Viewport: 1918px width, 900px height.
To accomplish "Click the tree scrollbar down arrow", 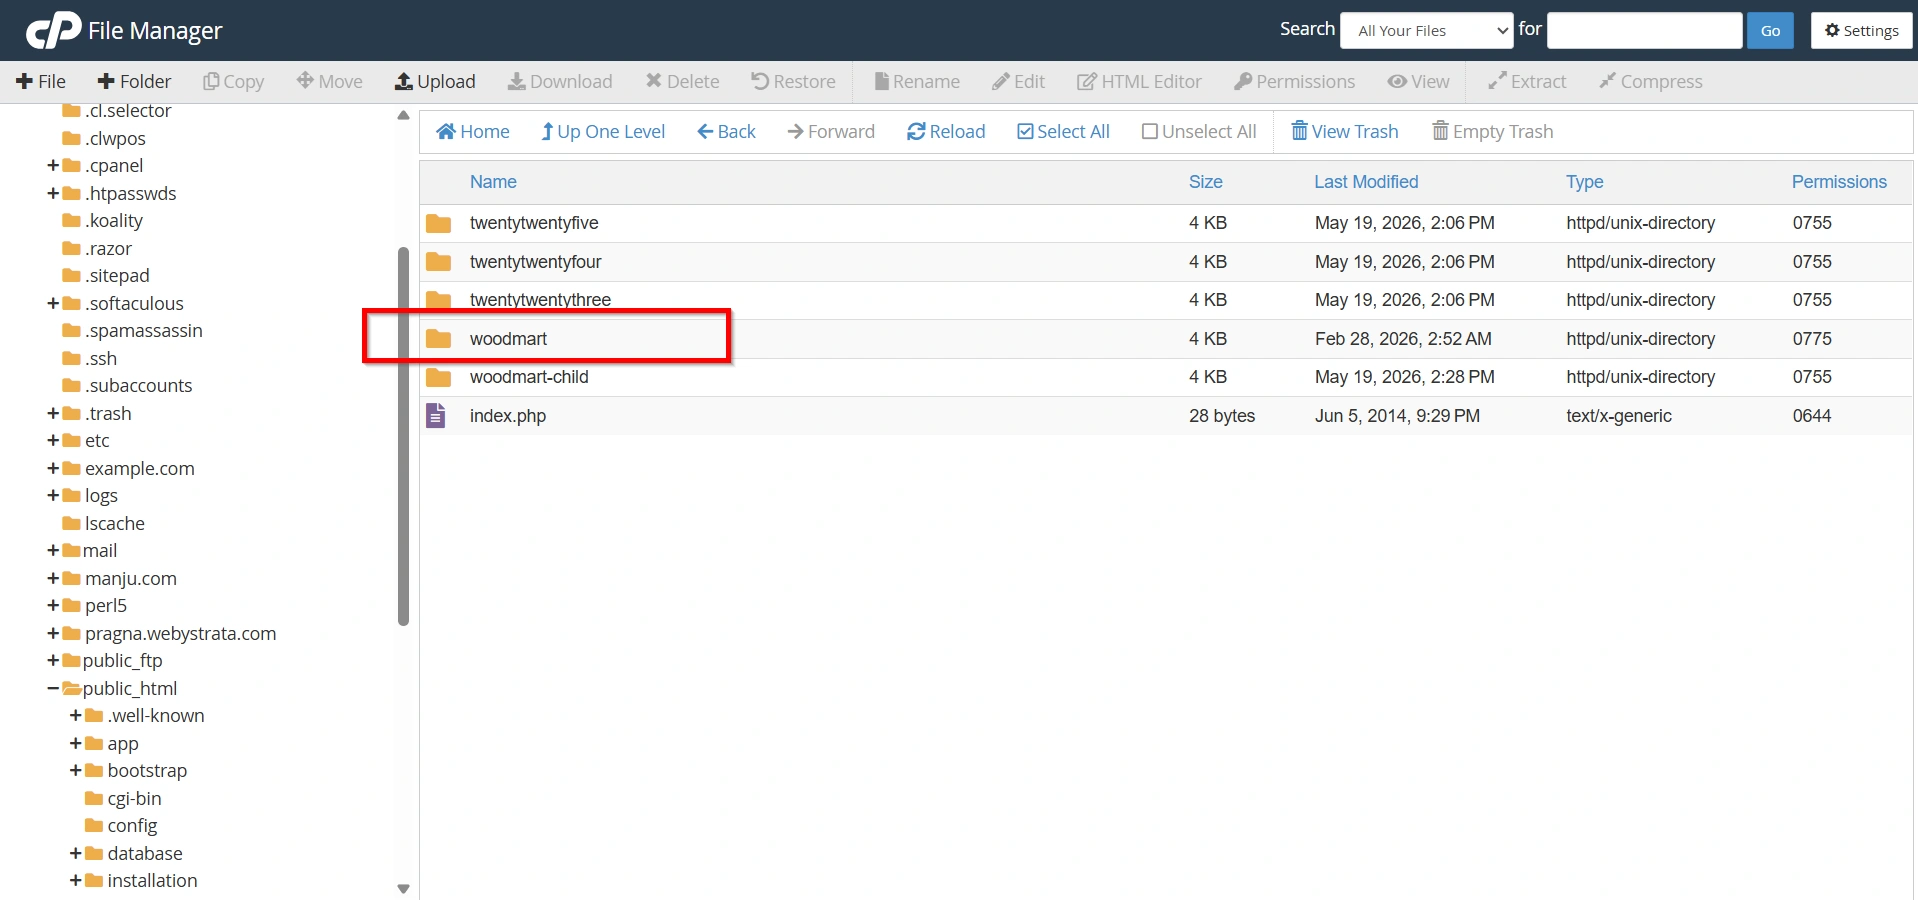I will point(403,888).
